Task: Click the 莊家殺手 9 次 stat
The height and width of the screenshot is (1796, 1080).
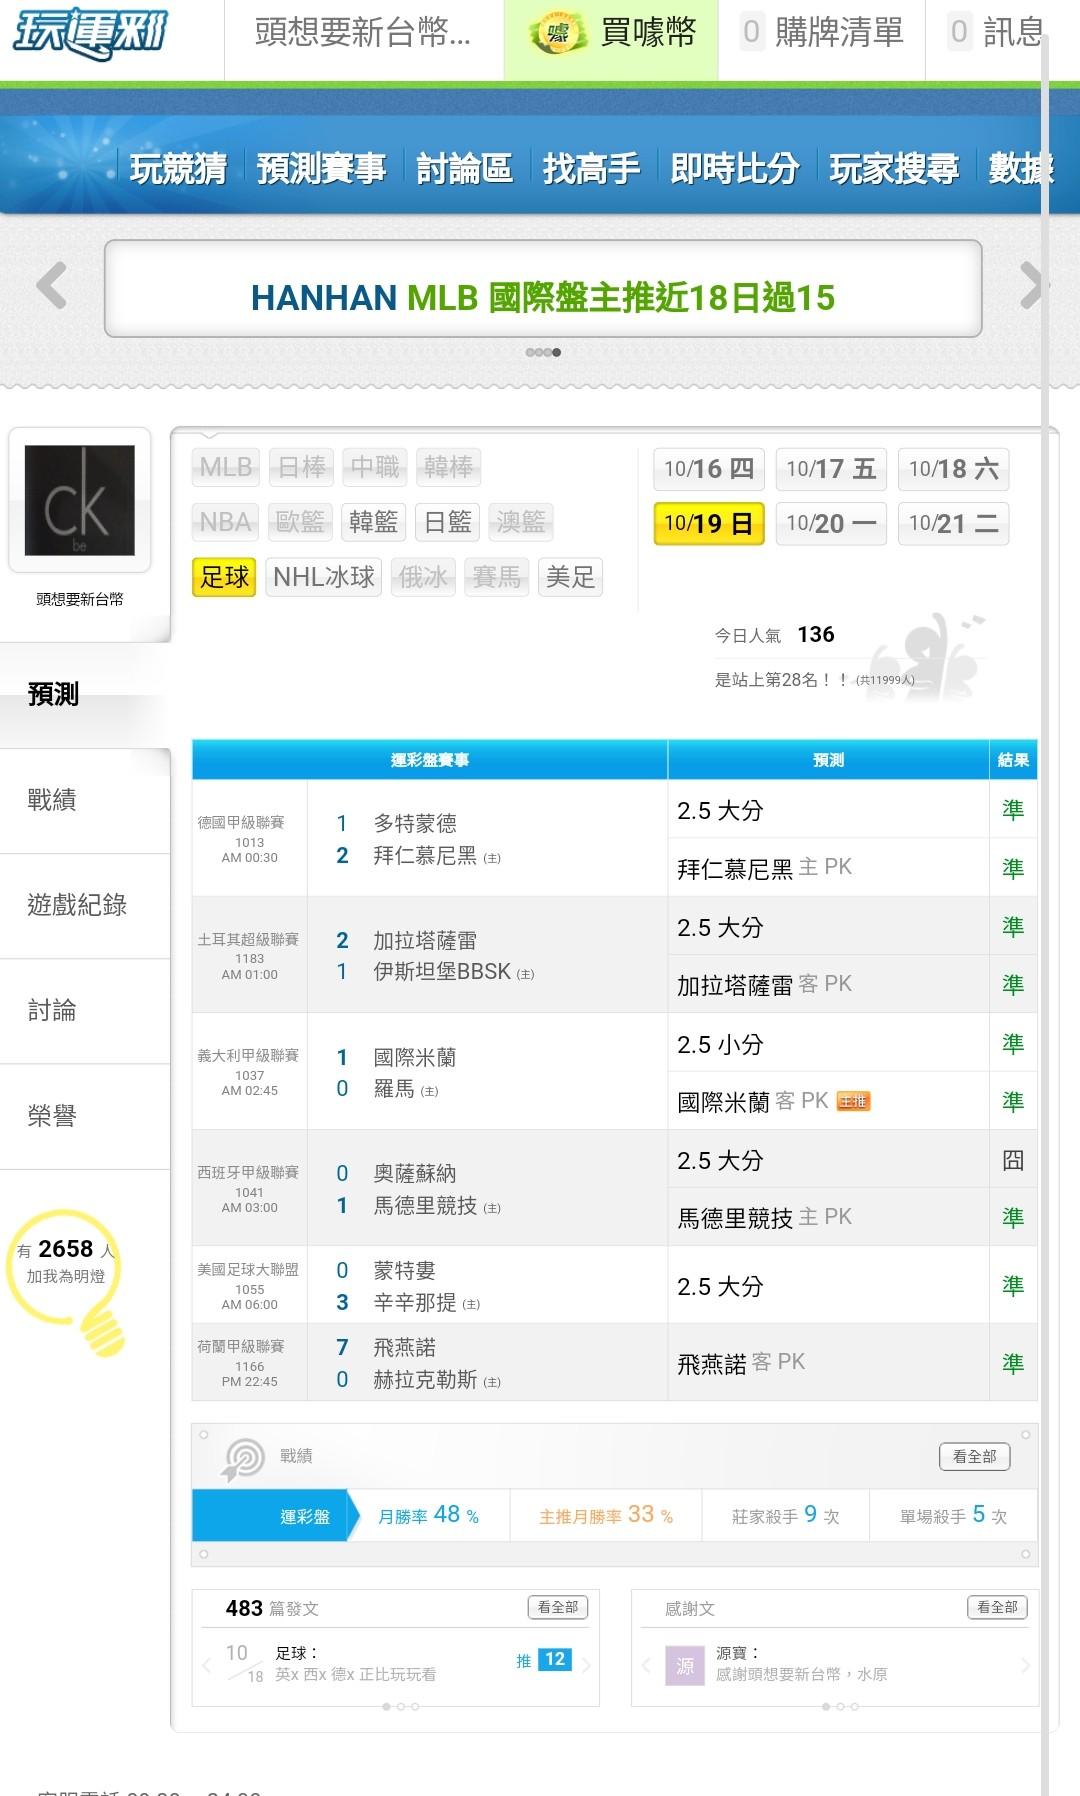Action: 786,1516
